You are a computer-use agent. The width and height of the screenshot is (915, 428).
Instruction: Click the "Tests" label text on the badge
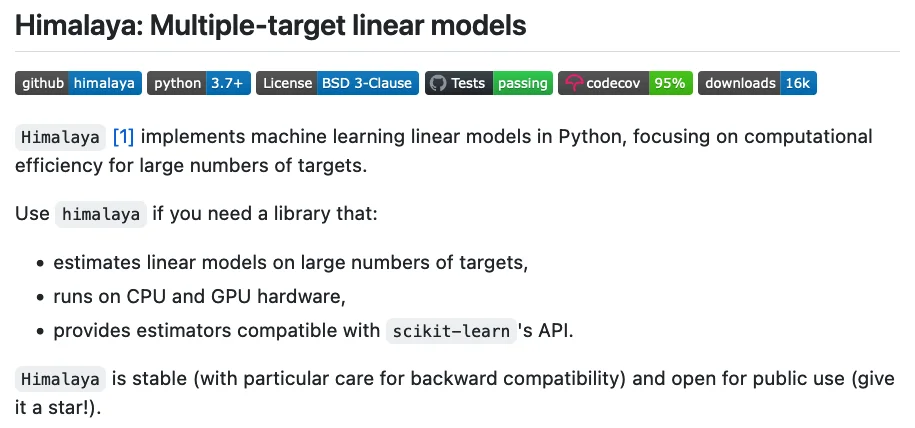click(468, 84)
